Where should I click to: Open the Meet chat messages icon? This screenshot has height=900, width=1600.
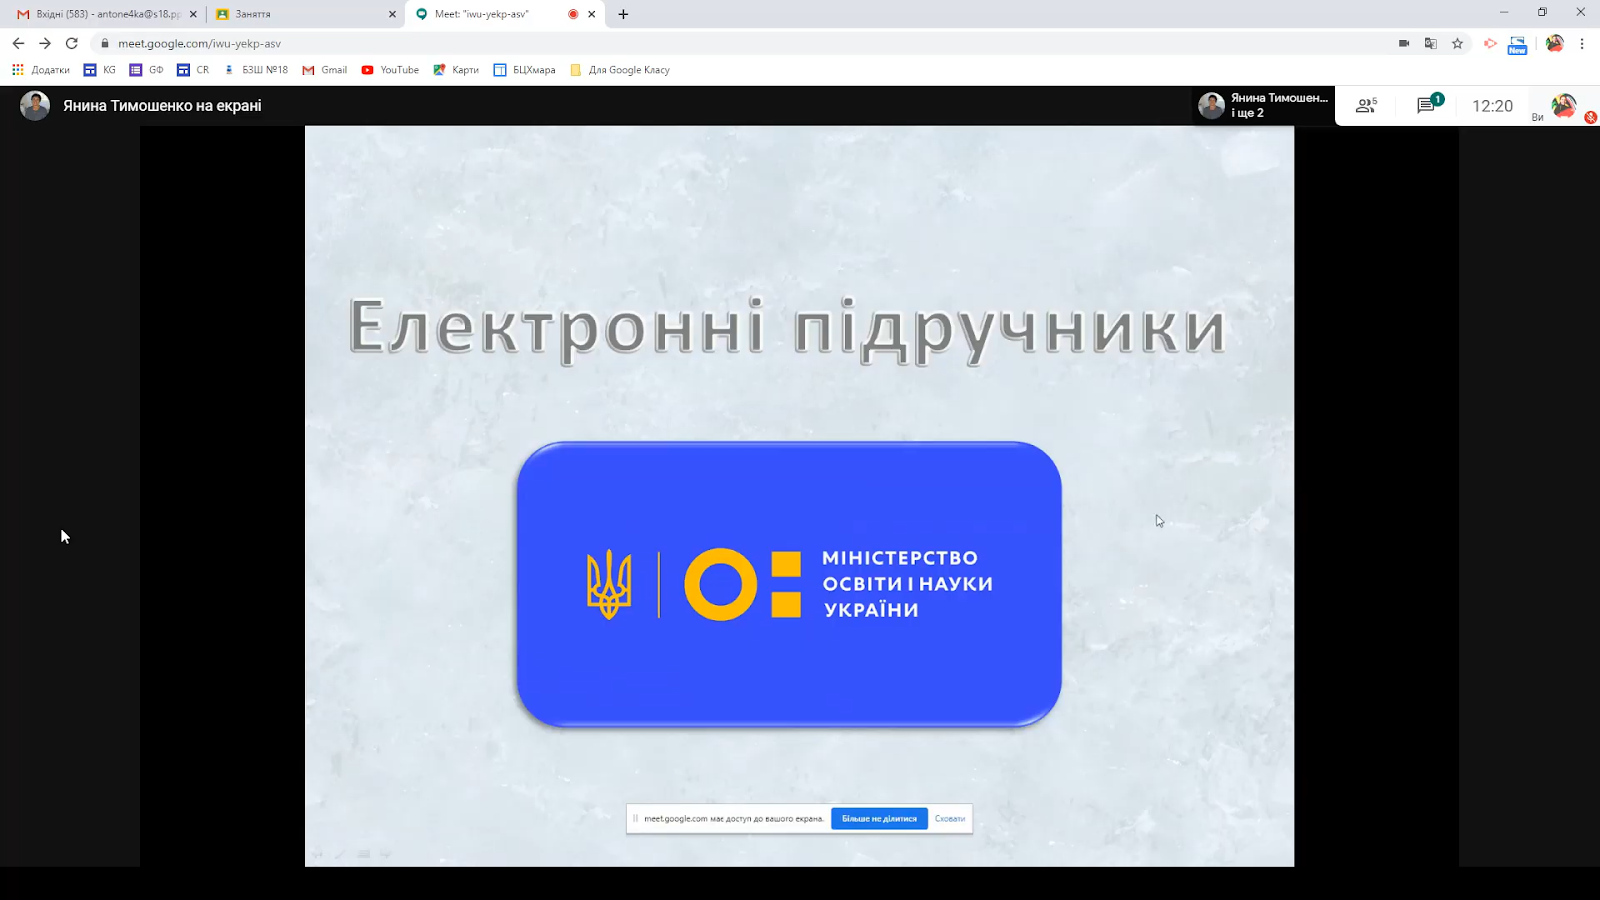(1428, 105)
